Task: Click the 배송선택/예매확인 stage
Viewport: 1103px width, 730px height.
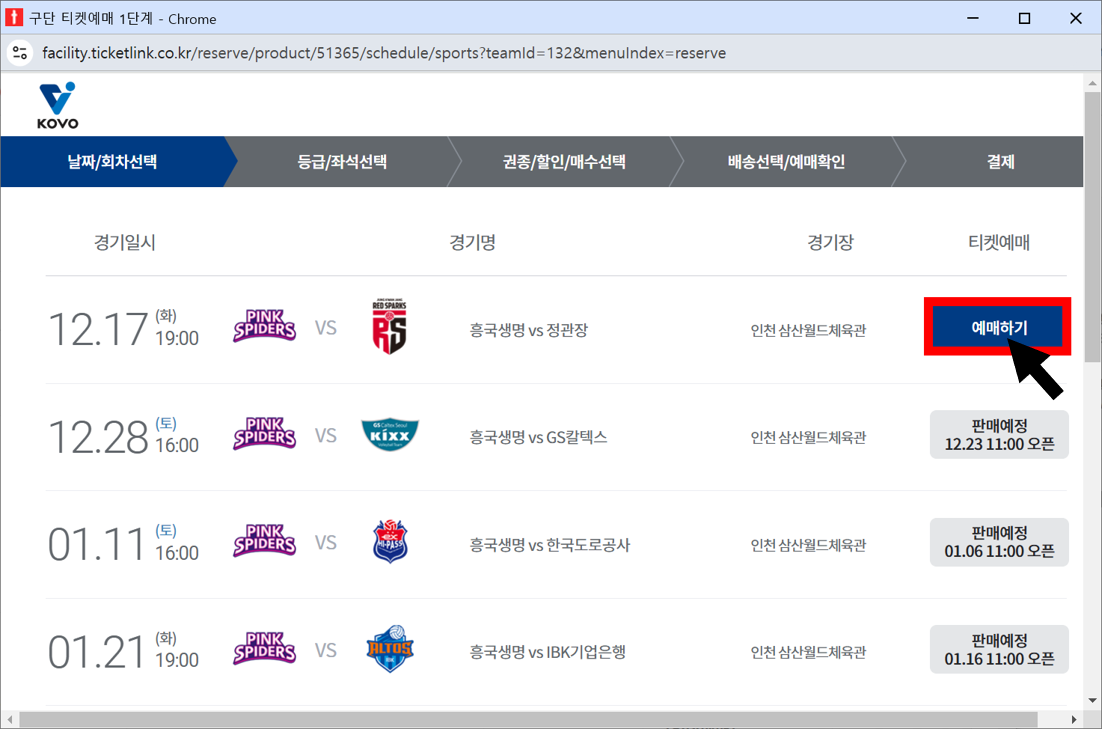Action: pos(787,161)
